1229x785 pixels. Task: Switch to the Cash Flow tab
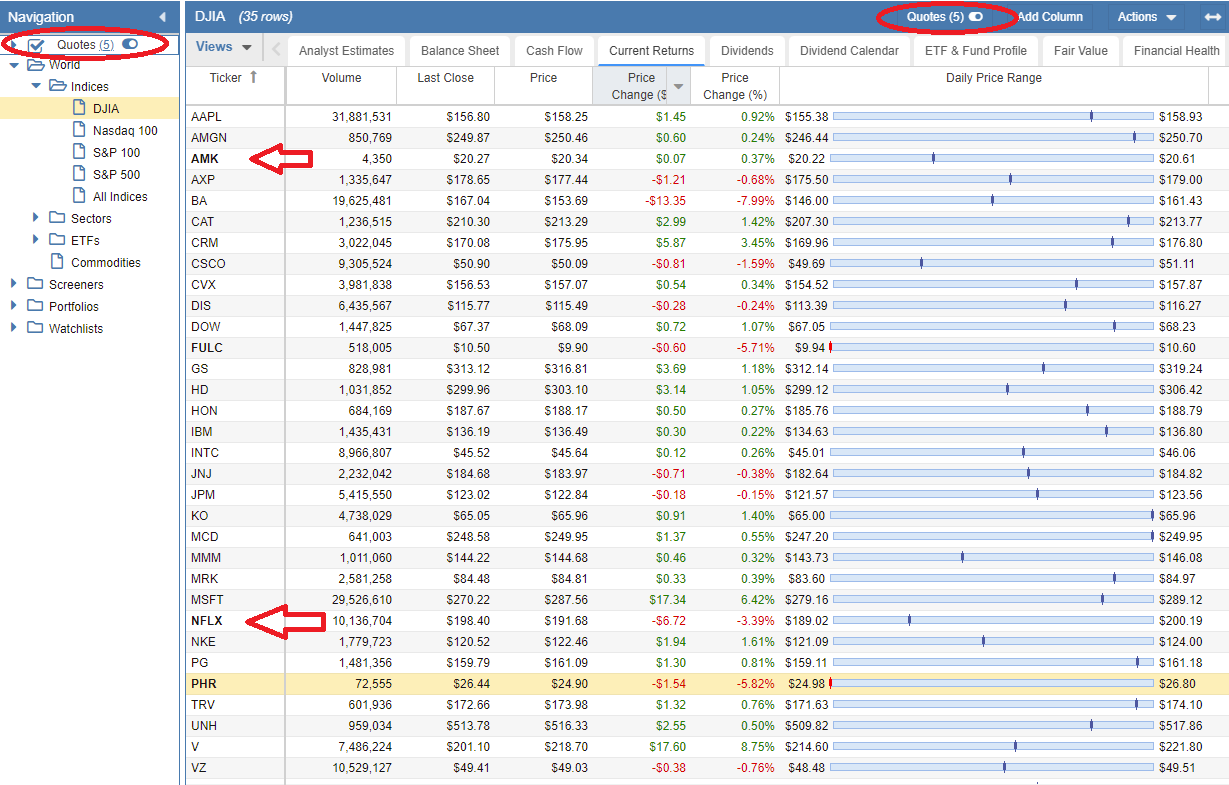(x=554, y=51)
